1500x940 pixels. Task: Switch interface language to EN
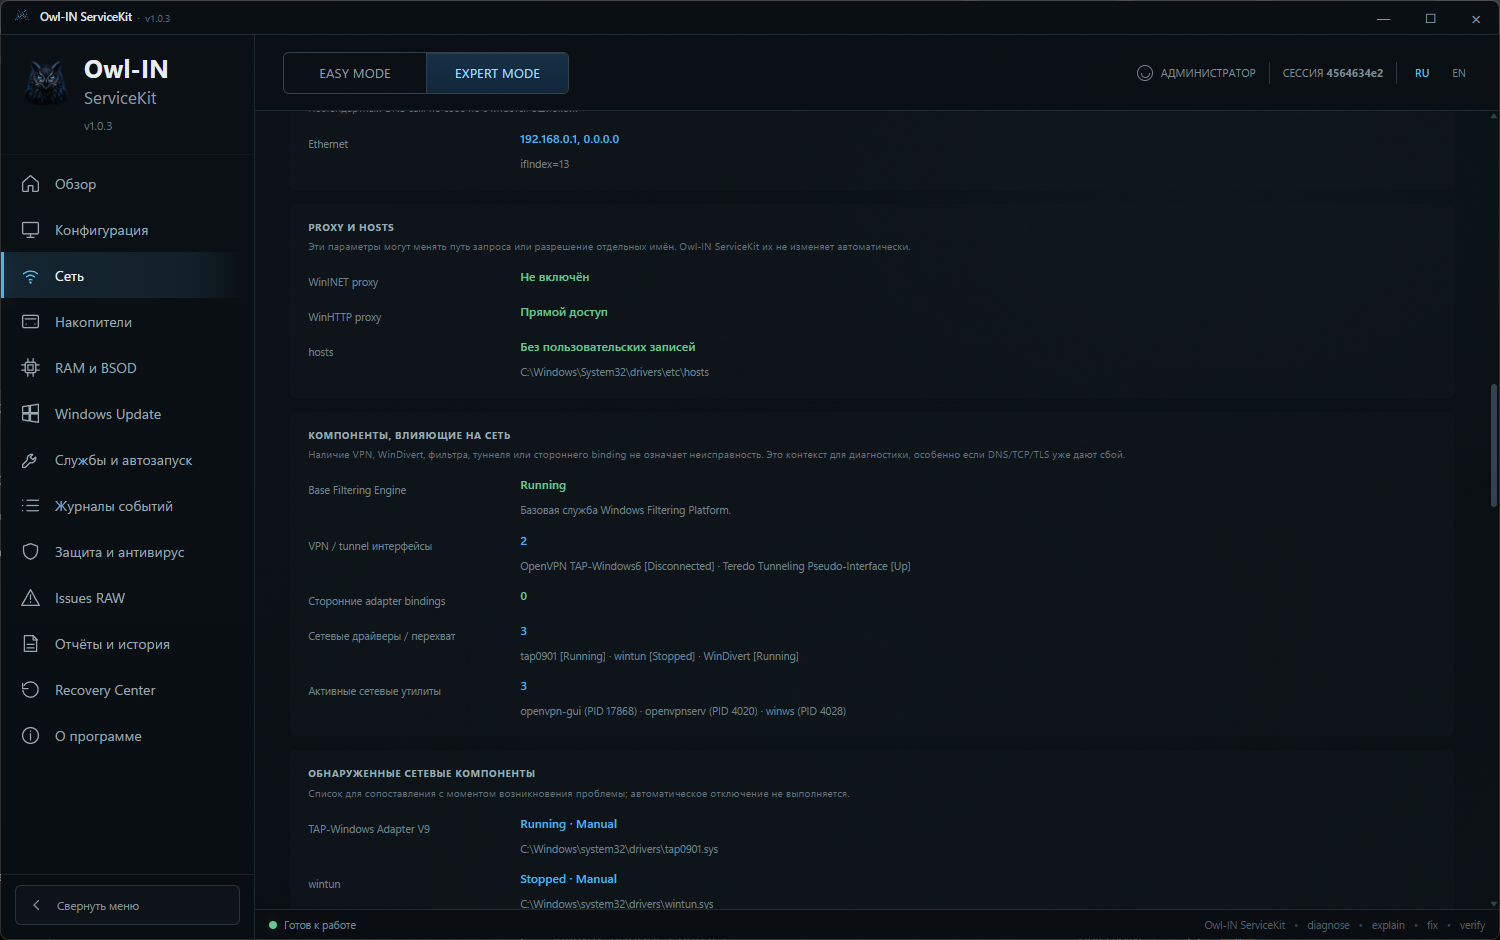click(x=1459, y=73)
